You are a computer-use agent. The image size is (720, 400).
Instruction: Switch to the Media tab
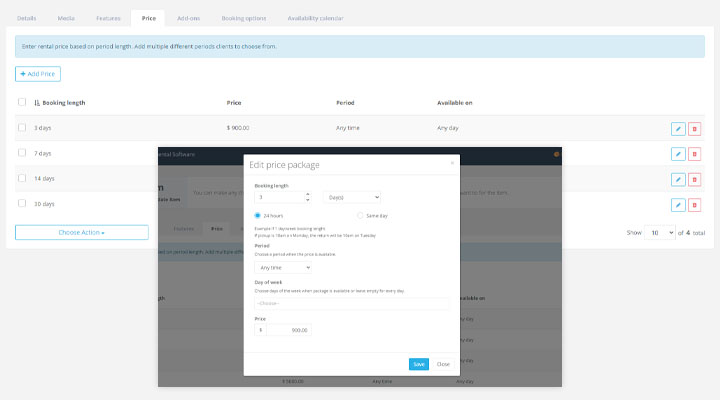pyautogui.click(x=66, y=18)
